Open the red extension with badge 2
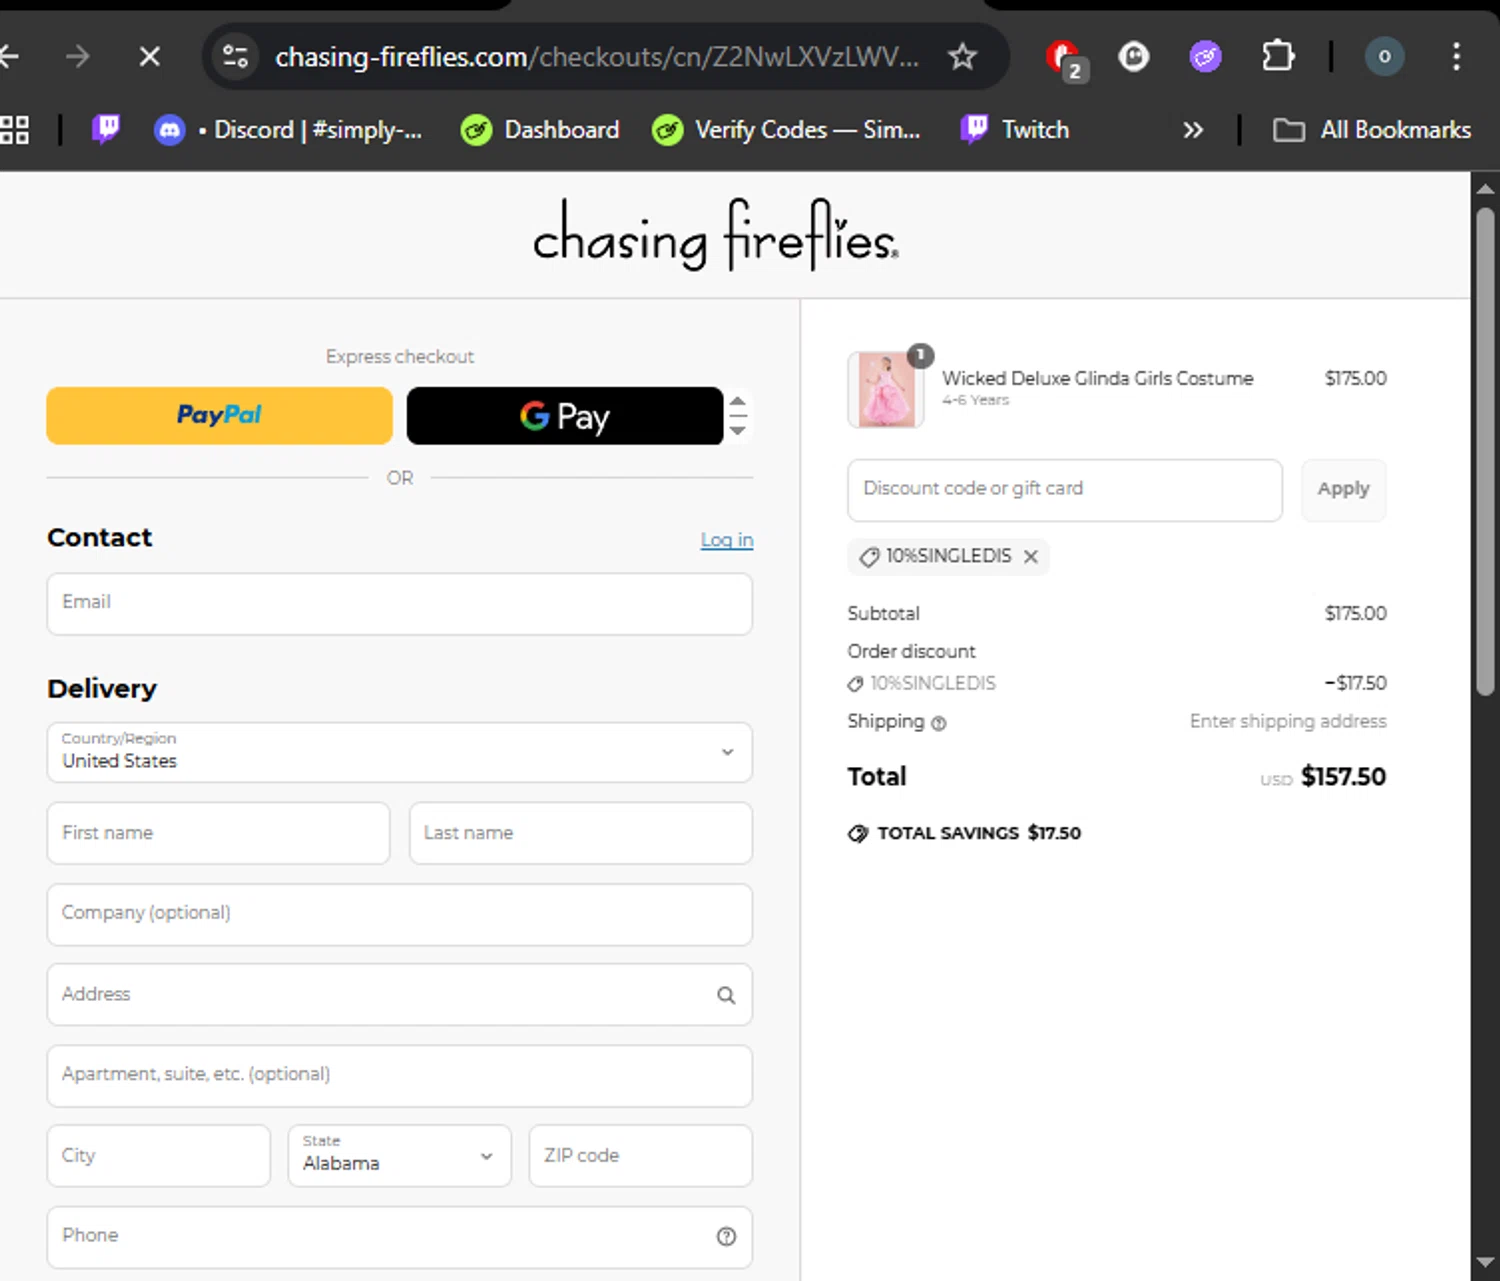 click(1066, 58)
